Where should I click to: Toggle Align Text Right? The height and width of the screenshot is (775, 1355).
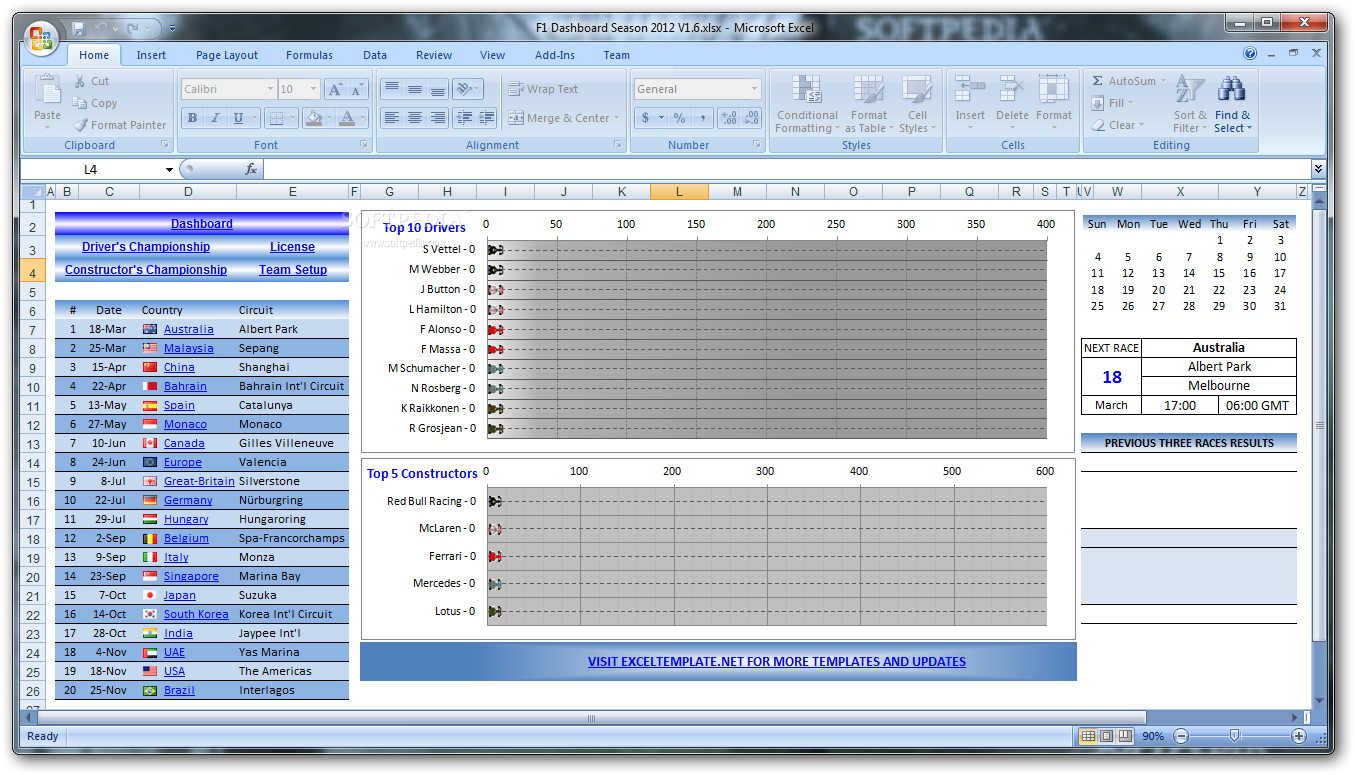click(437, 118)
